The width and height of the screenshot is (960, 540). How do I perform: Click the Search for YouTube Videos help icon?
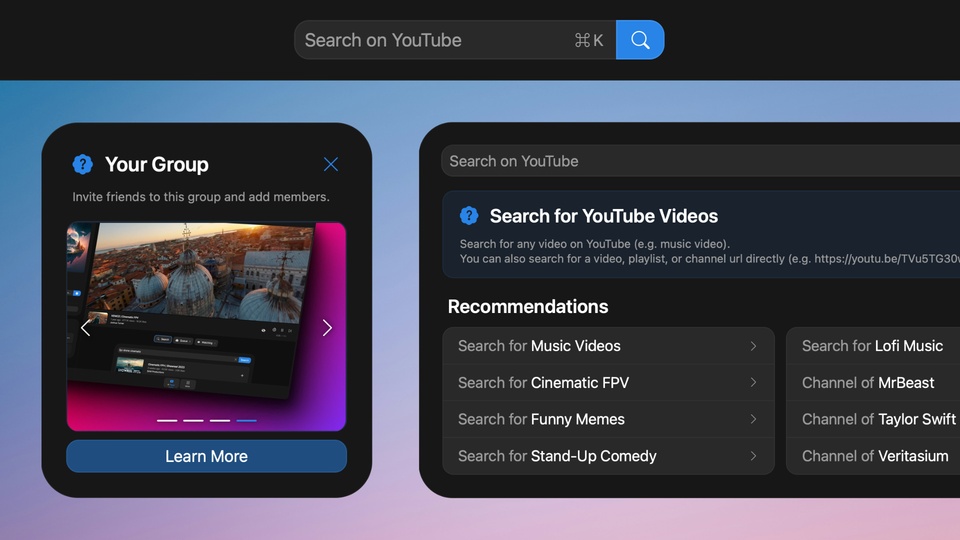coord(469,216)
